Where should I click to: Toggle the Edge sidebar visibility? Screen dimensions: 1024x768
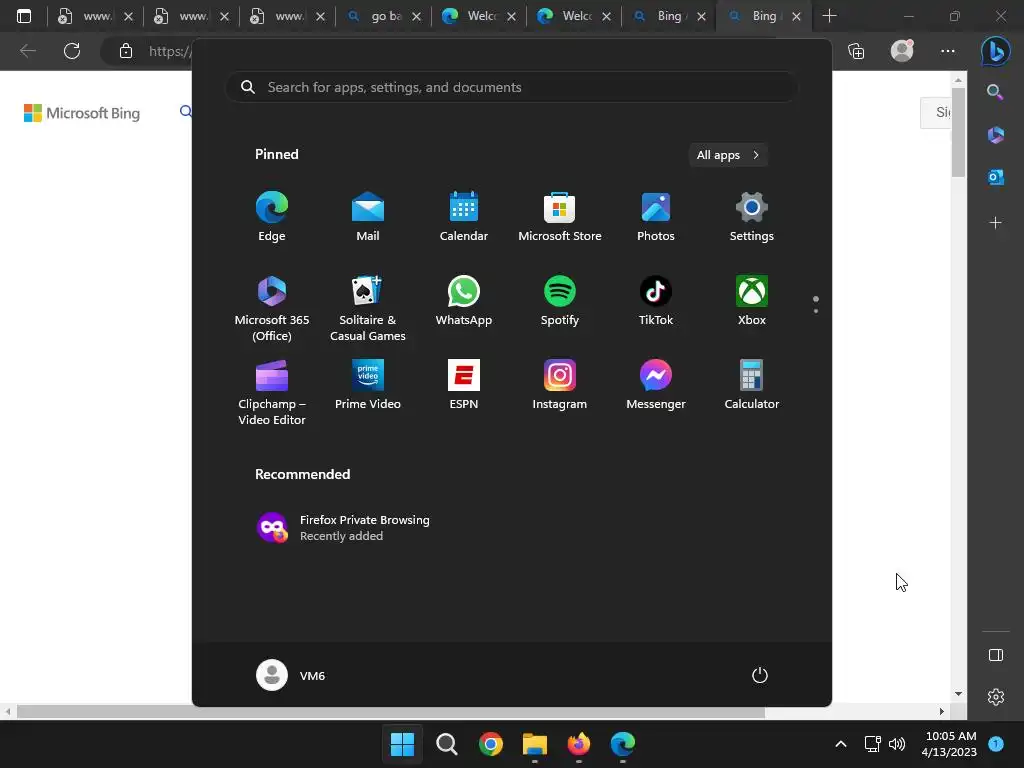tap(995, 655)
